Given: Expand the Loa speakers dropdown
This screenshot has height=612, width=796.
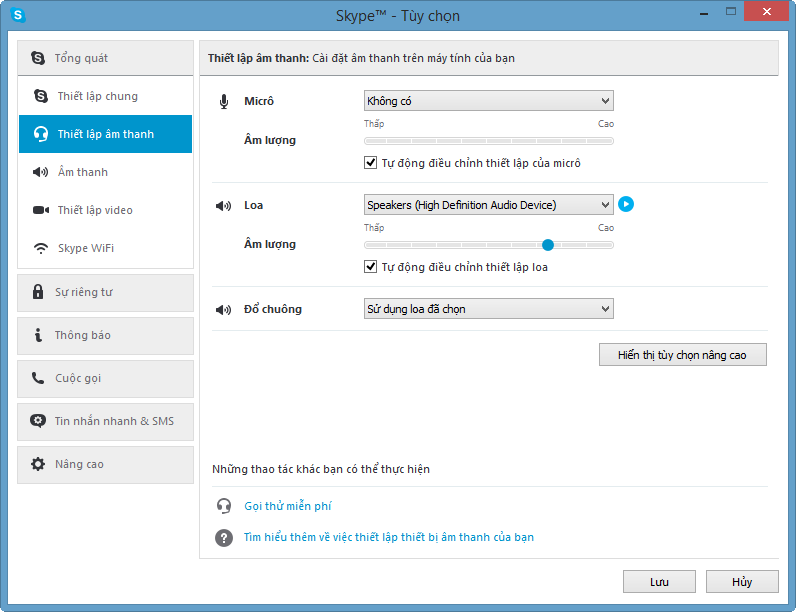Looking at the screenshot, I should pyautogui.click(x=488, y=205).
